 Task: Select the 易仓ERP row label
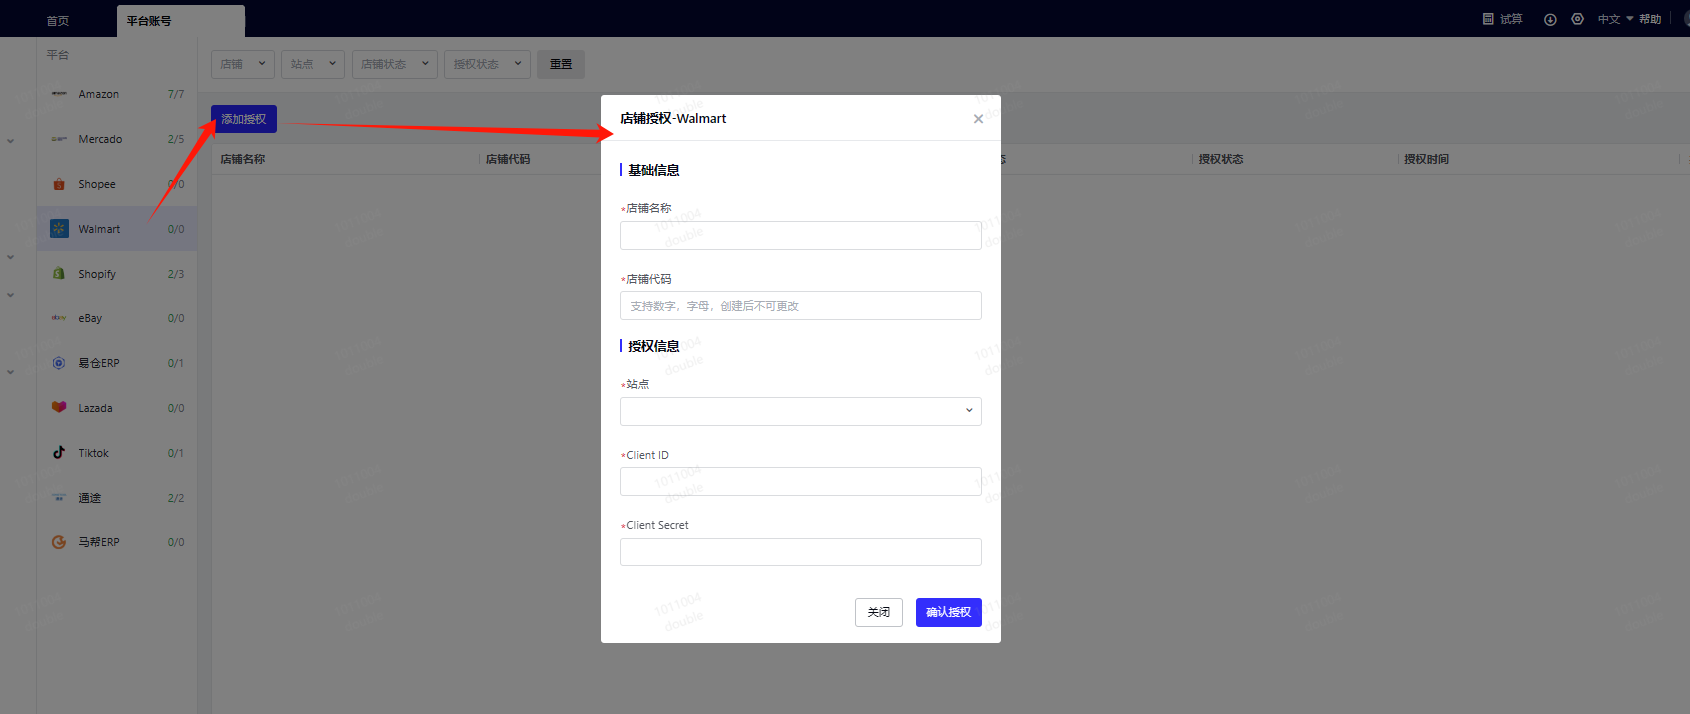point(99,363)
